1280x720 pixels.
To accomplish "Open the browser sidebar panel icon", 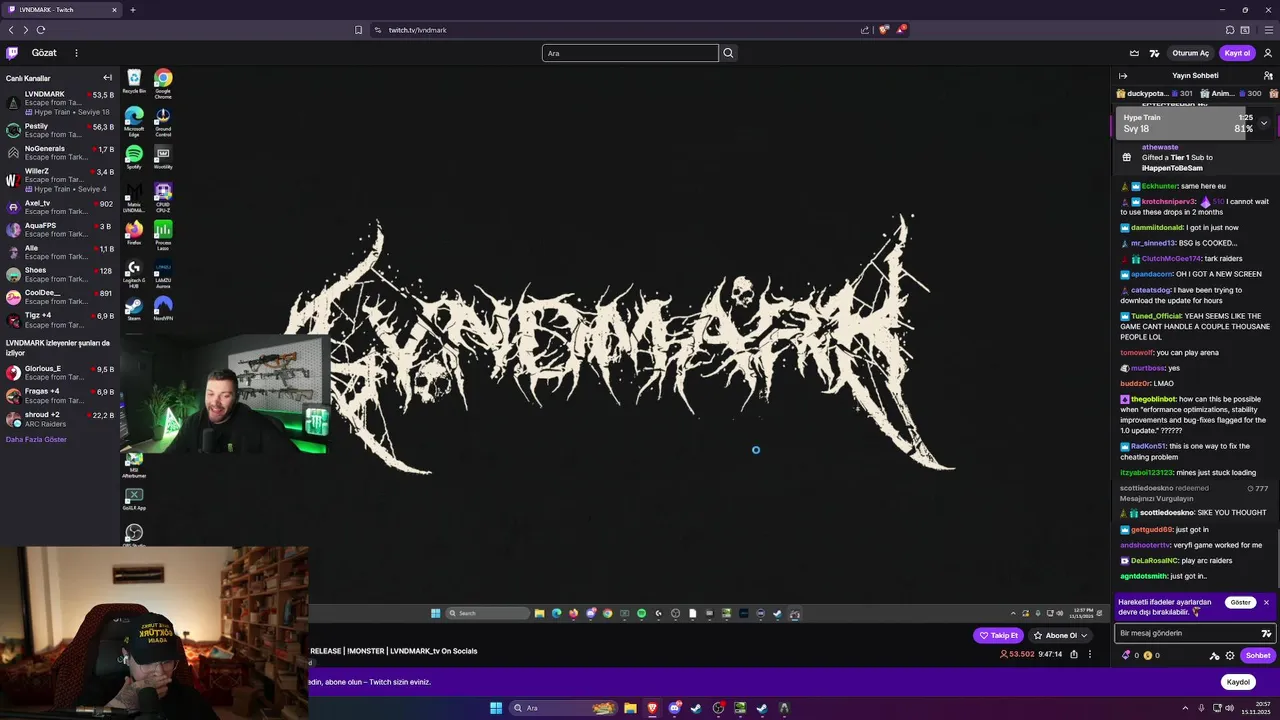I will [x=1244, y=30].
